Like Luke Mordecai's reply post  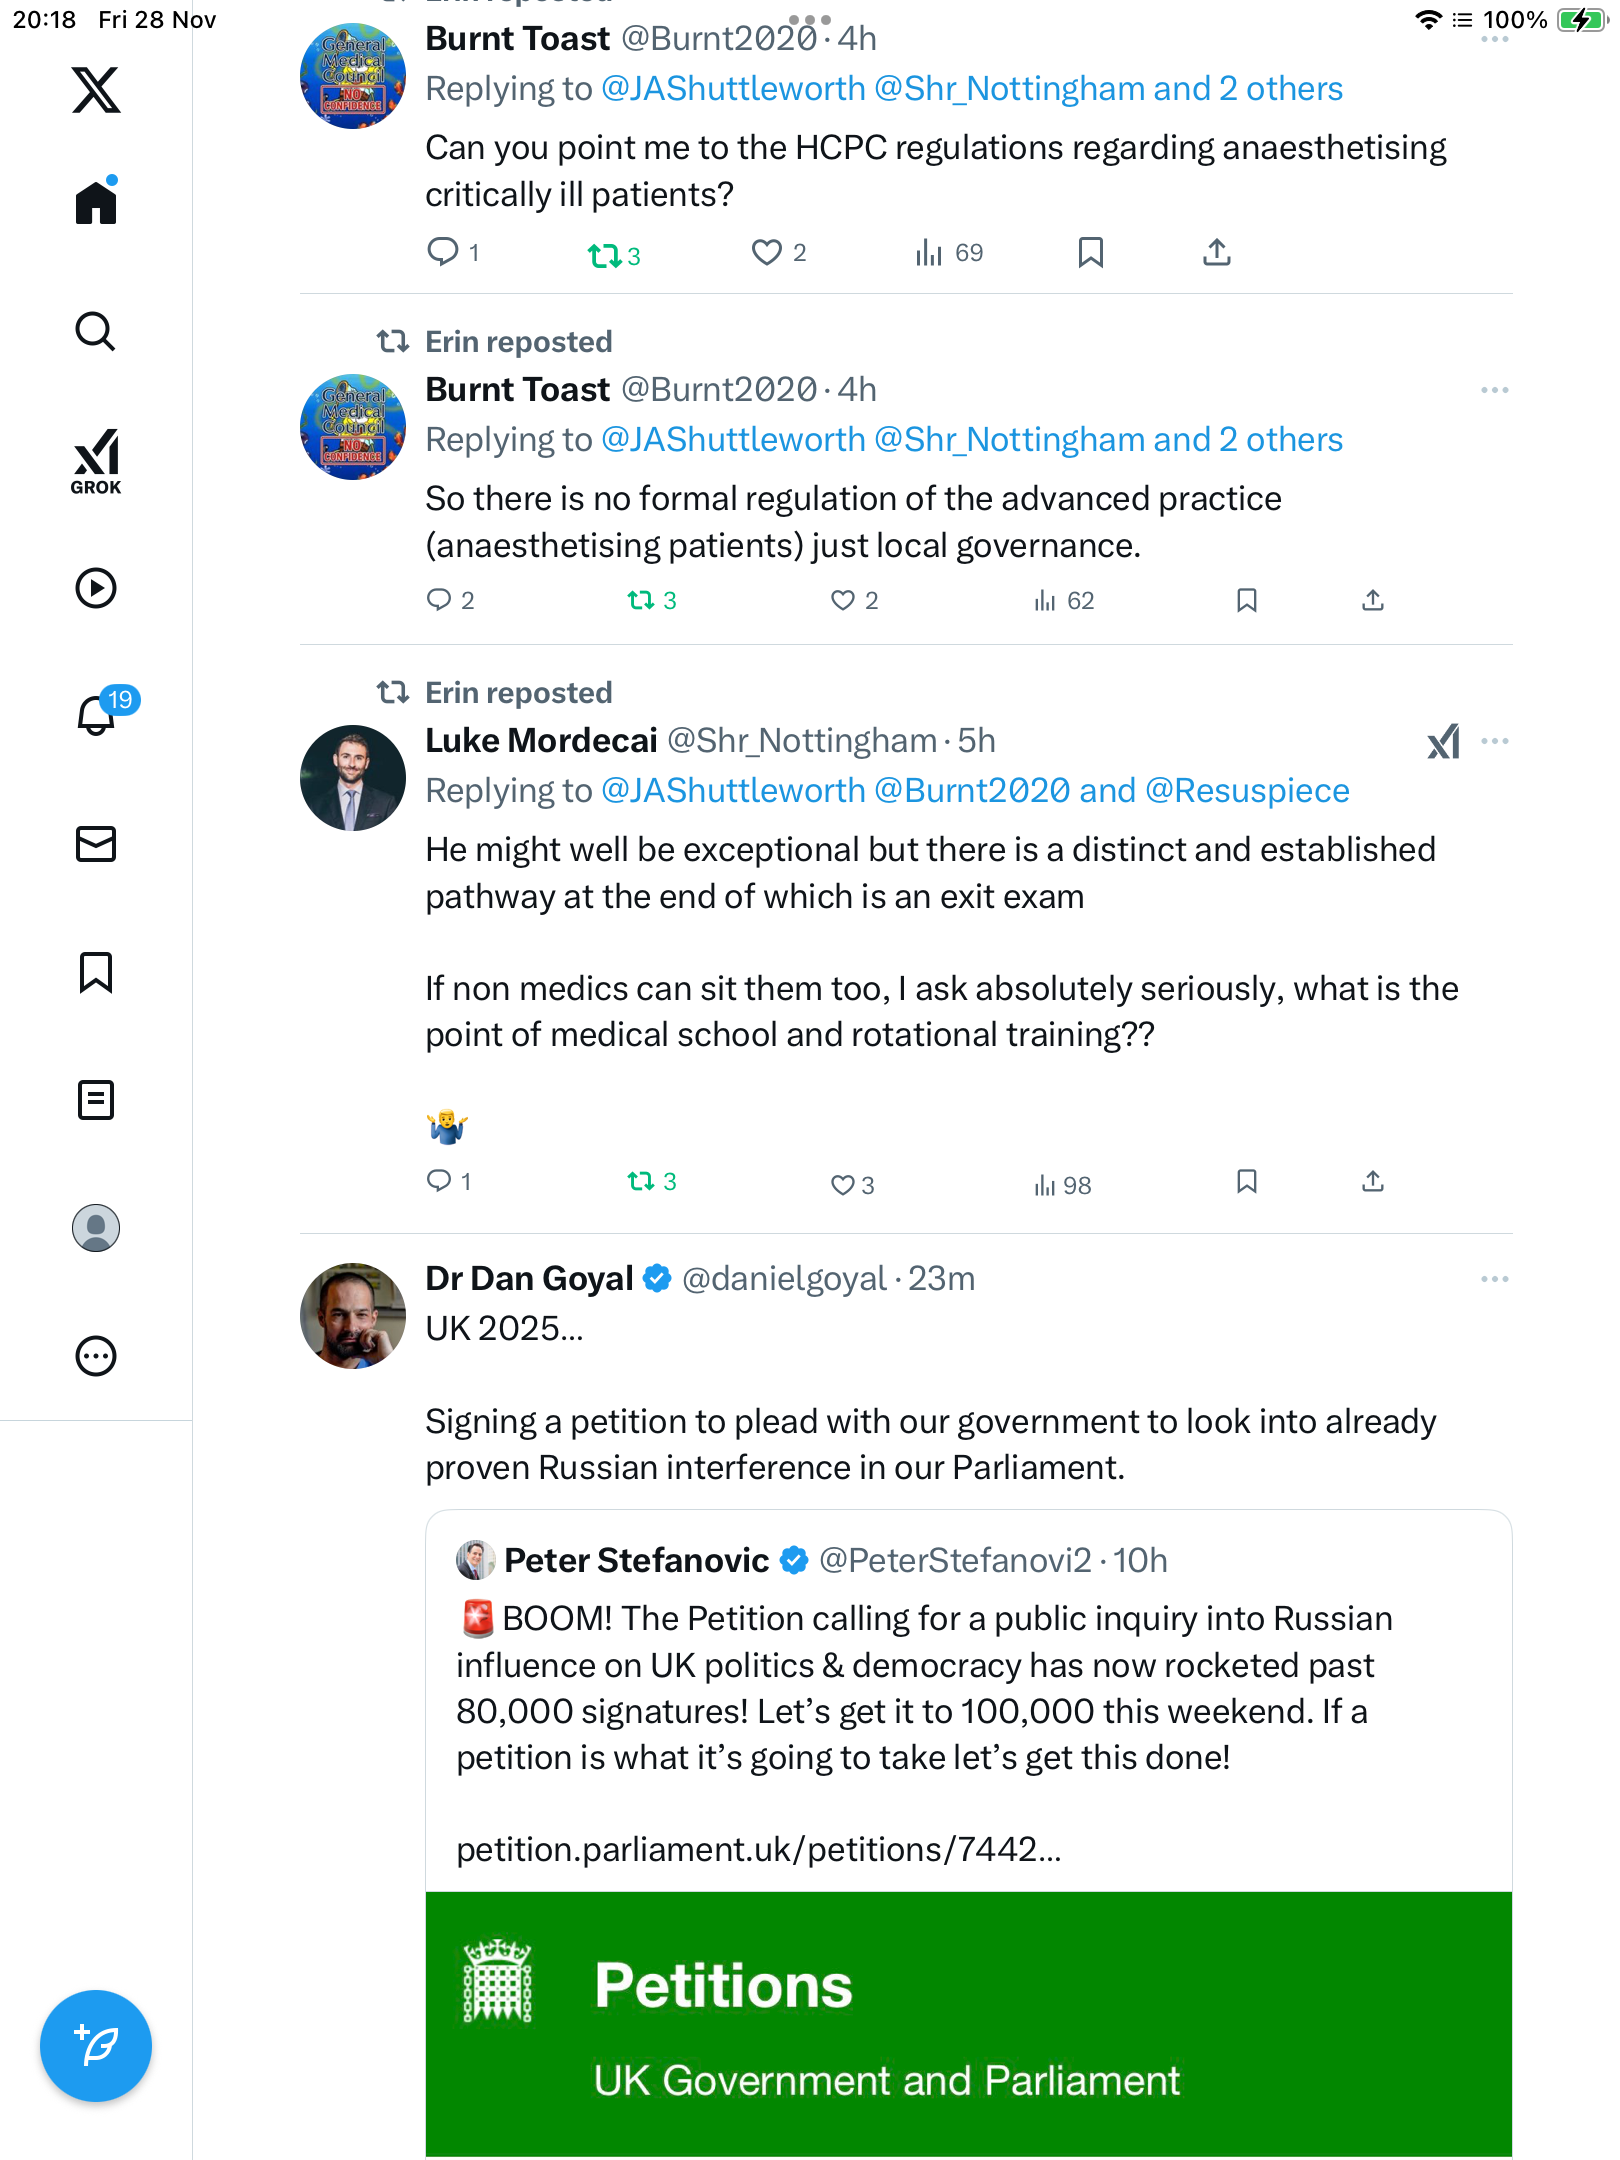coord(843,1185)
